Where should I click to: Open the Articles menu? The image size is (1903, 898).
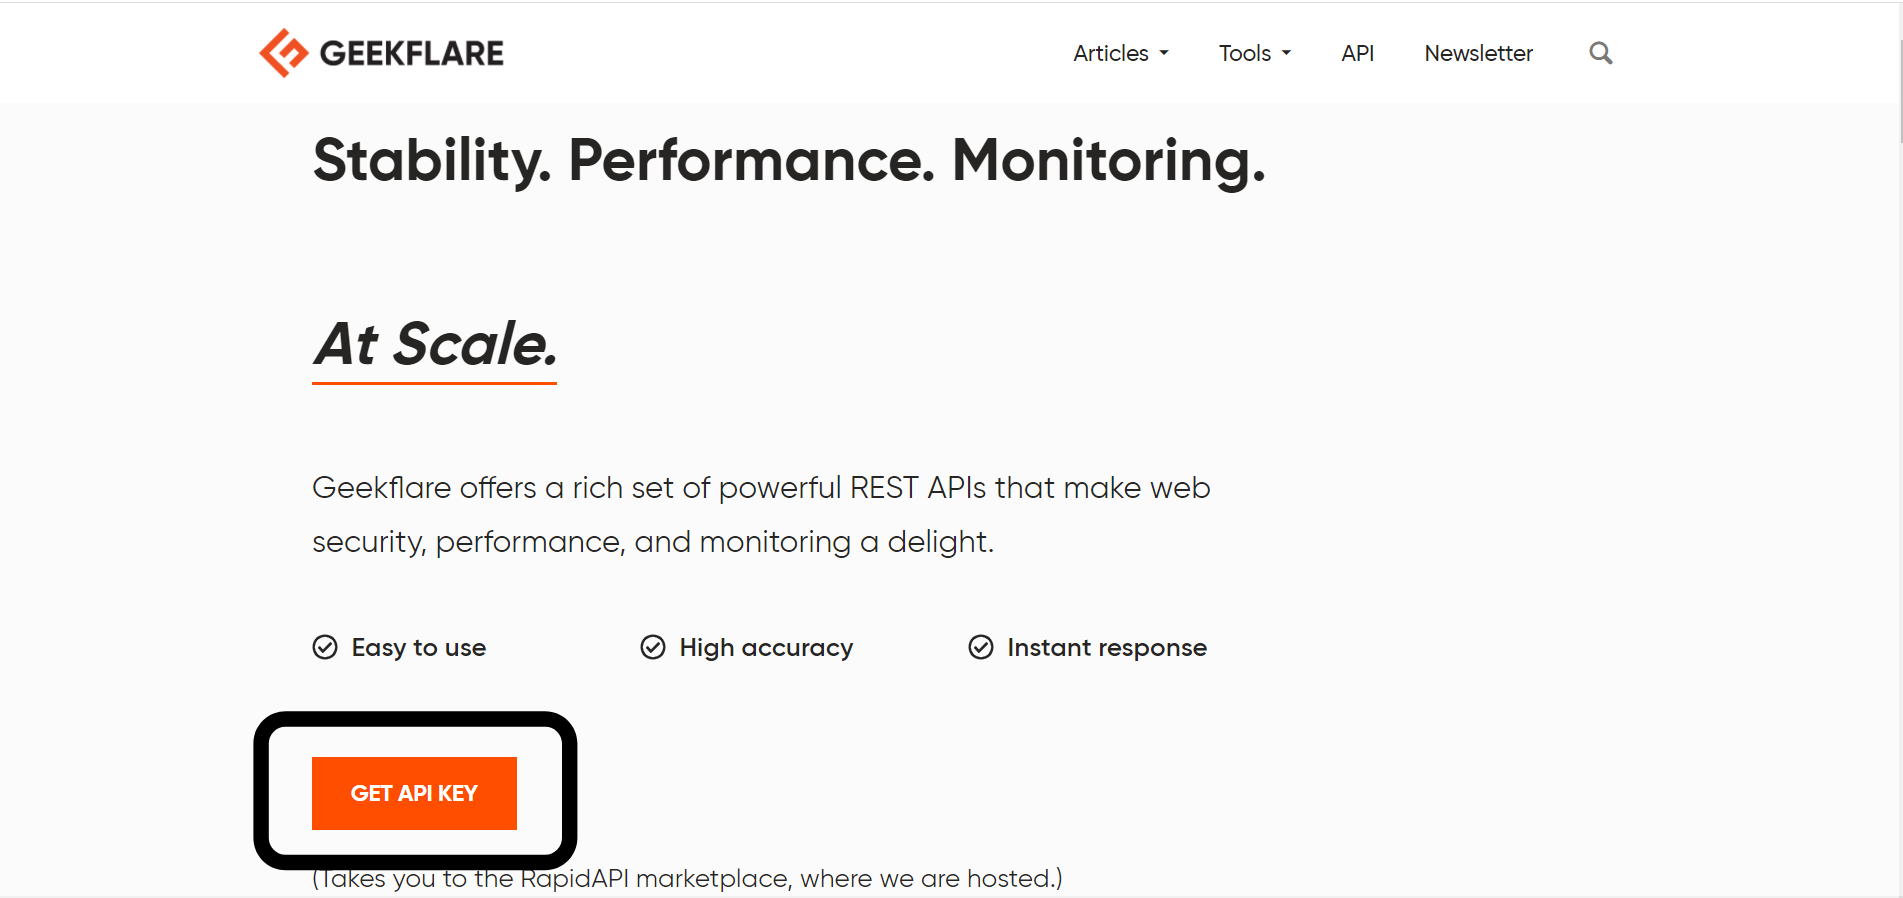coord(1110,53)
